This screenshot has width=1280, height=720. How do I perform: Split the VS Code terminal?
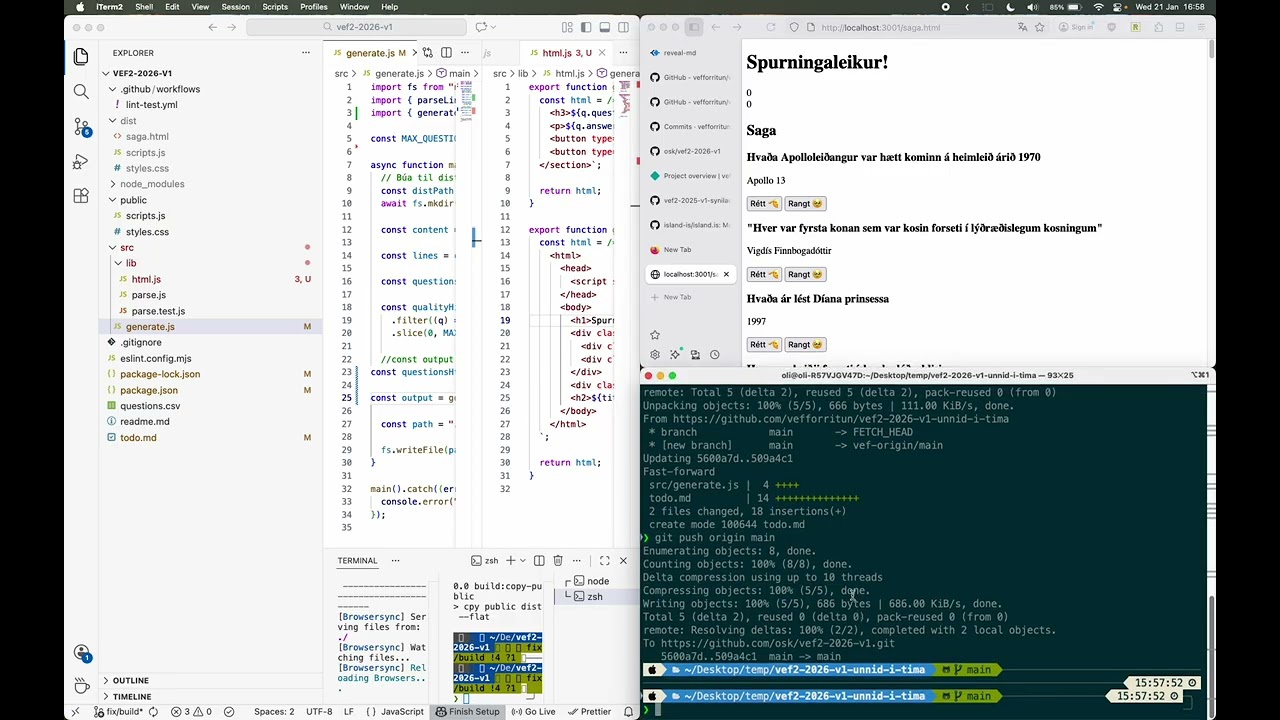[539, 560]
